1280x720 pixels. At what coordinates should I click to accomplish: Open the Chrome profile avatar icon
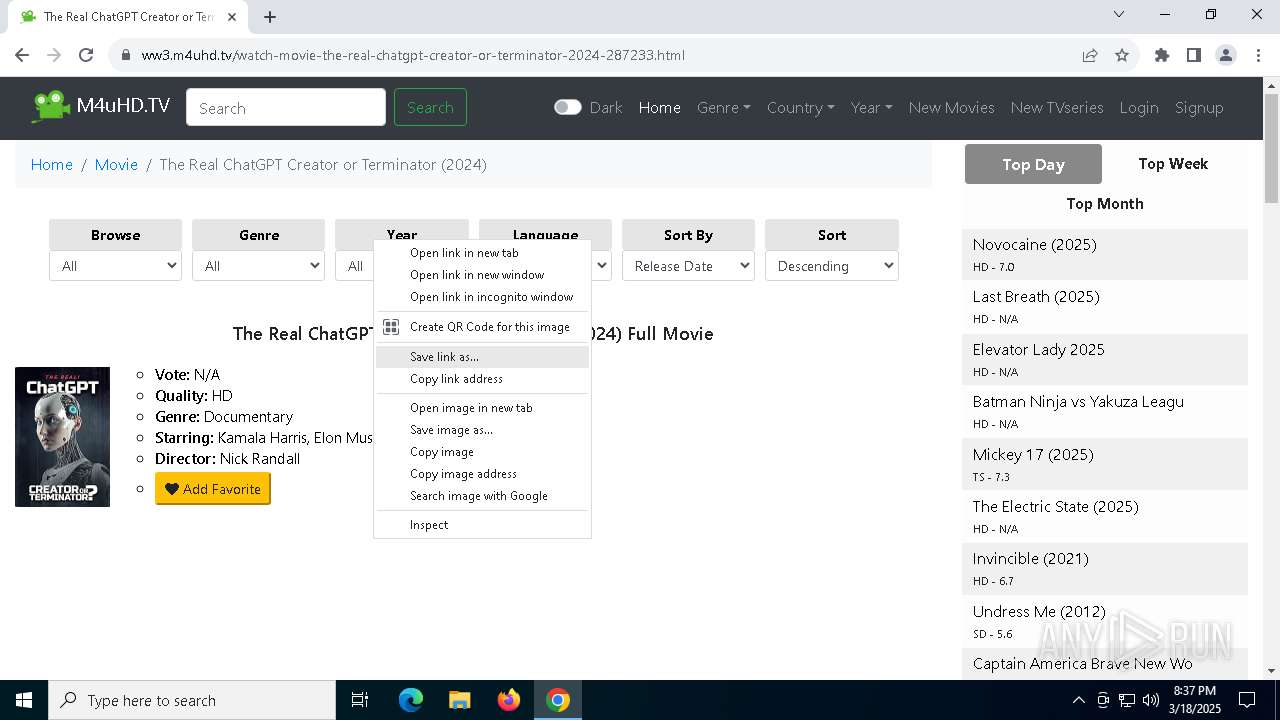tap(1225, 55)
